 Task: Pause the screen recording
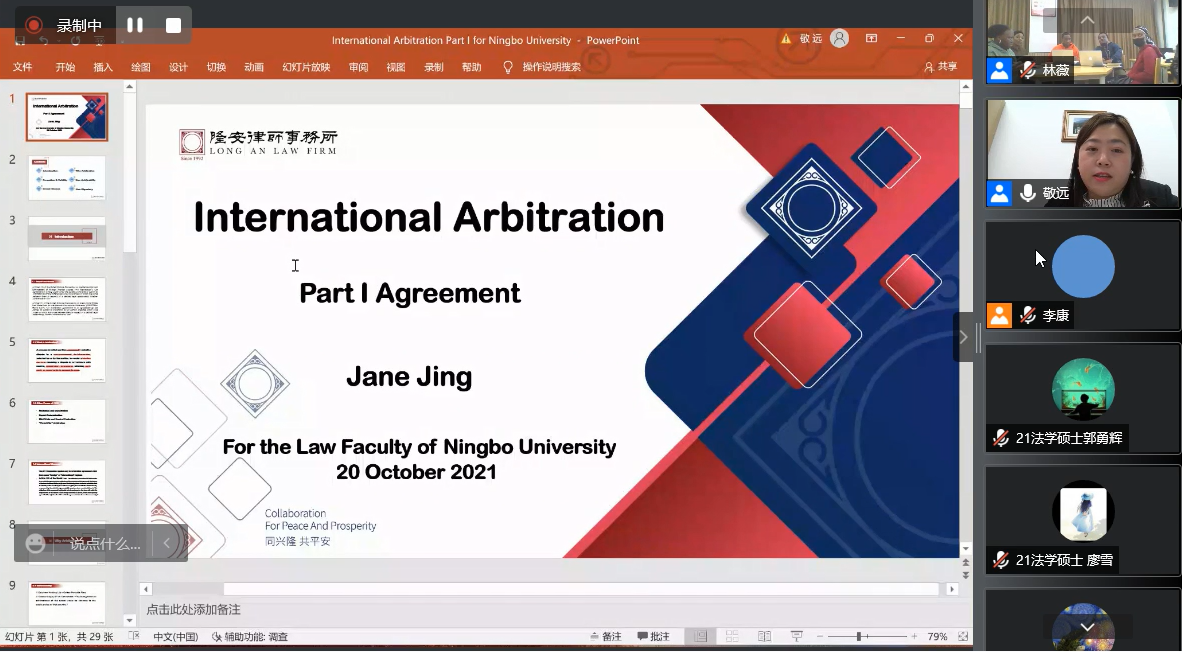135,25
